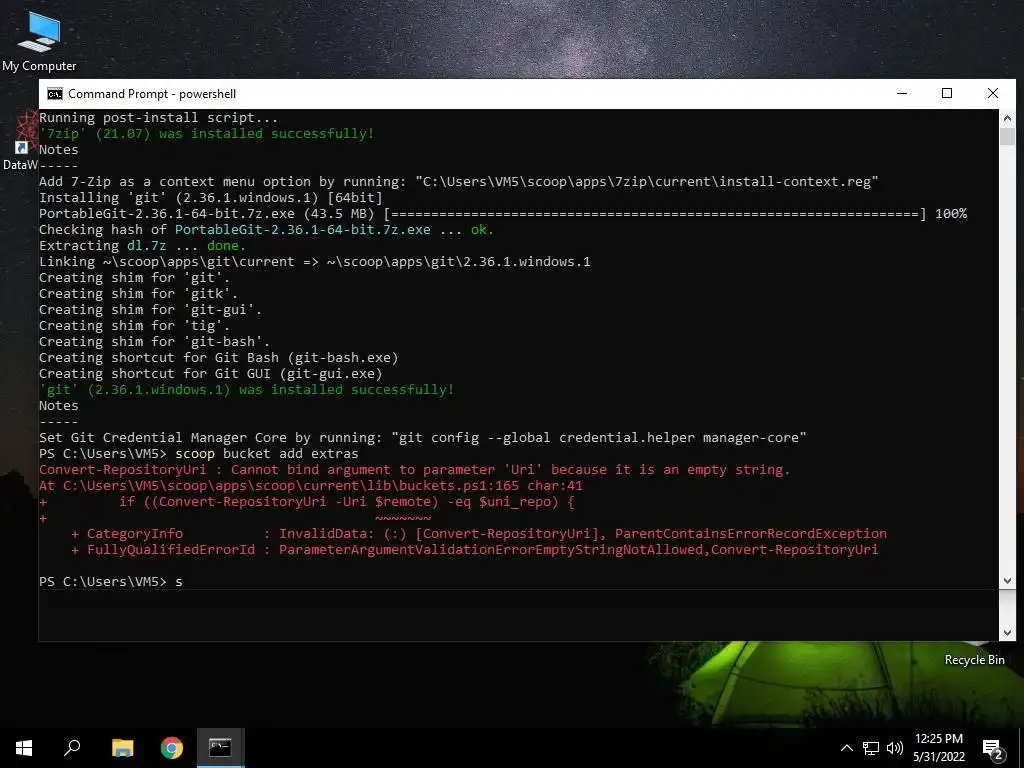The height and width of the screenshot is (768, 1024).
Task: Click the 'At C:\Users\VM5\scoop\apps\scoop\current\lib\buckets.ps1:165' line
Action: [x=311, y=485]
